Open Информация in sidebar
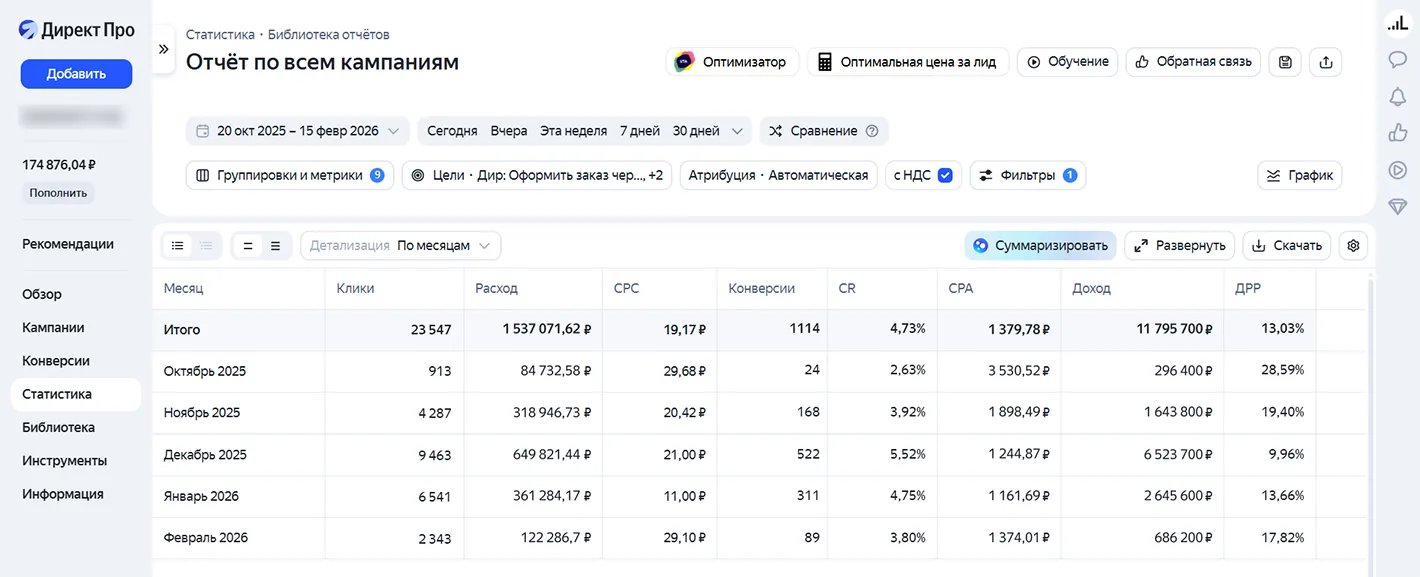The width and height of the screenshot is (1420, 577). click(63, 494)
